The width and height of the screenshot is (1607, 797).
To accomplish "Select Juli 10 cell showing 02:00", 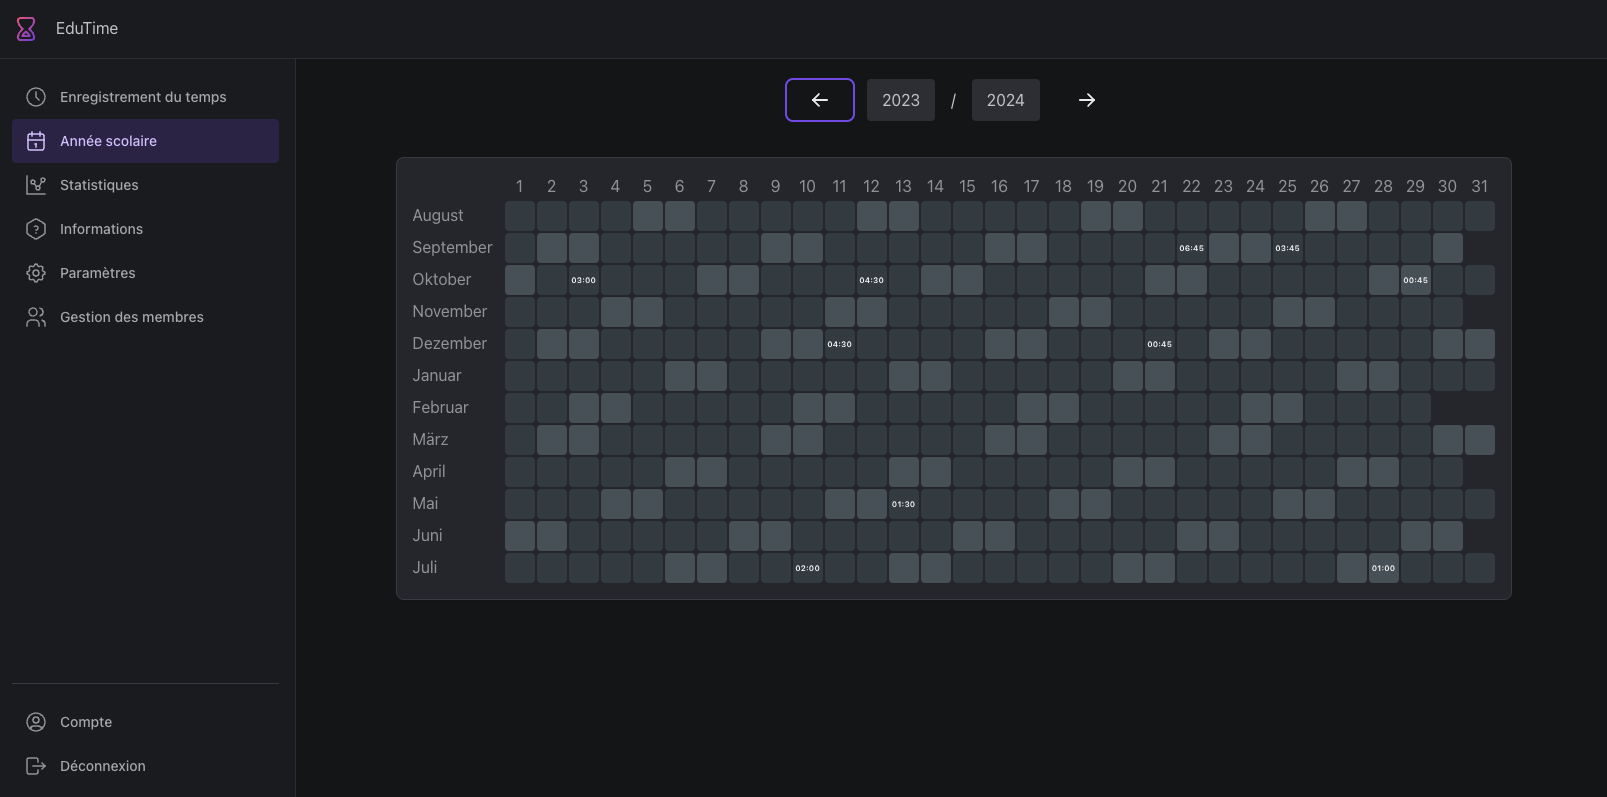I will (x=808, y=568).
